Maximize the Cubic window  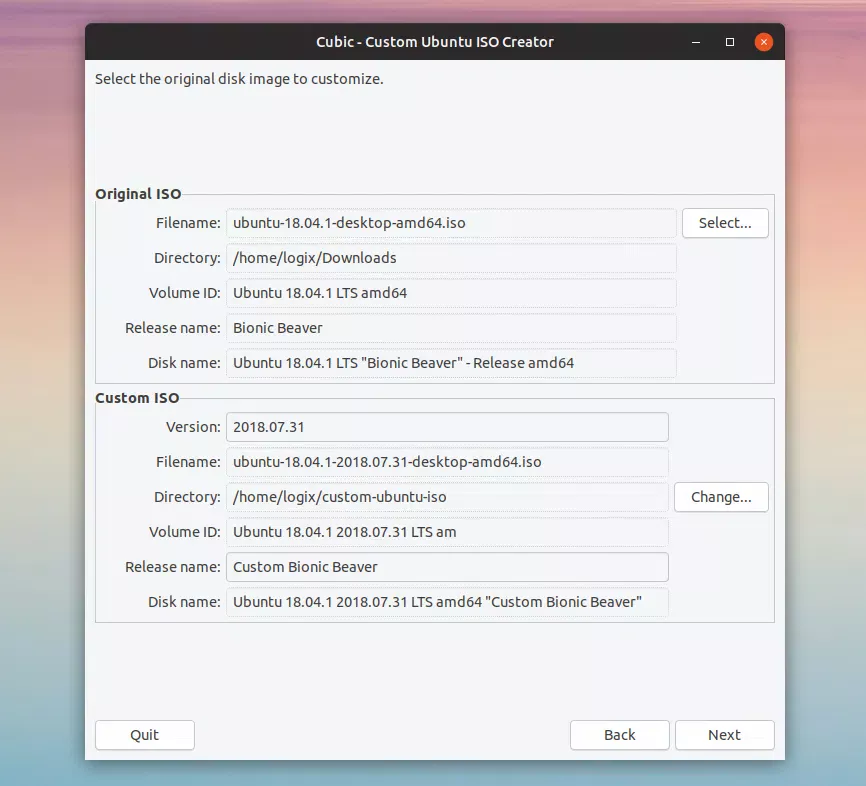[730, 42]
